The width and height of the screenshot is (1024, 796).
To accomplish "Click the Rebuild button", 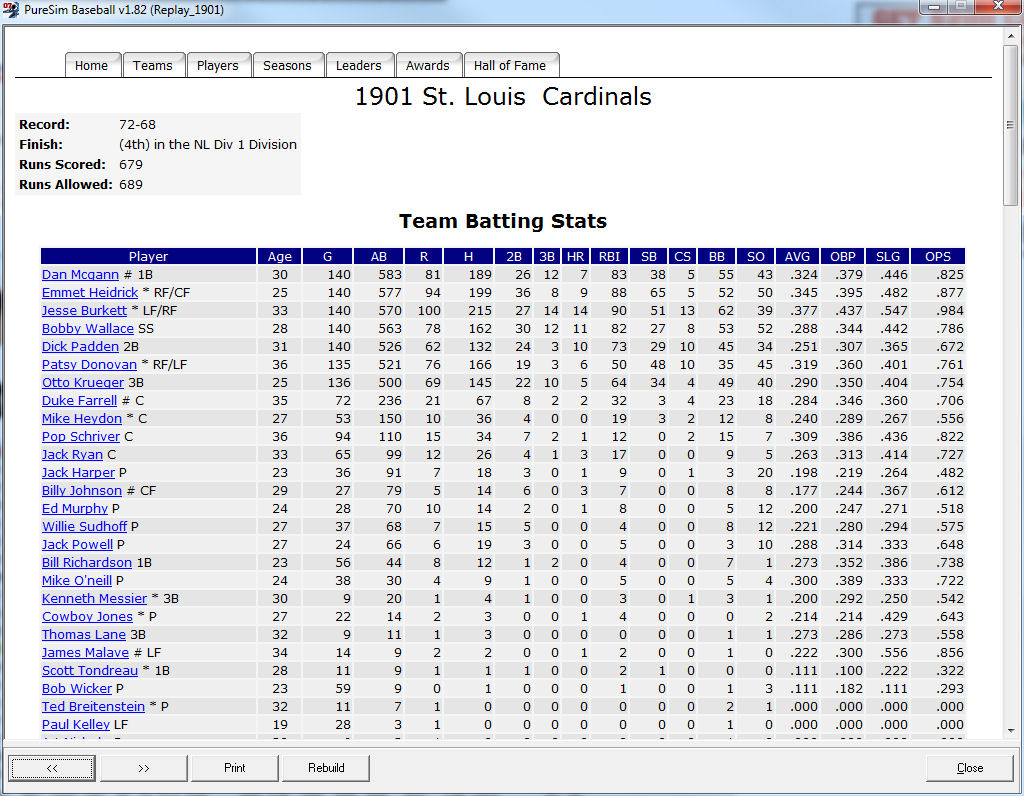I will [x=326, y=768].
